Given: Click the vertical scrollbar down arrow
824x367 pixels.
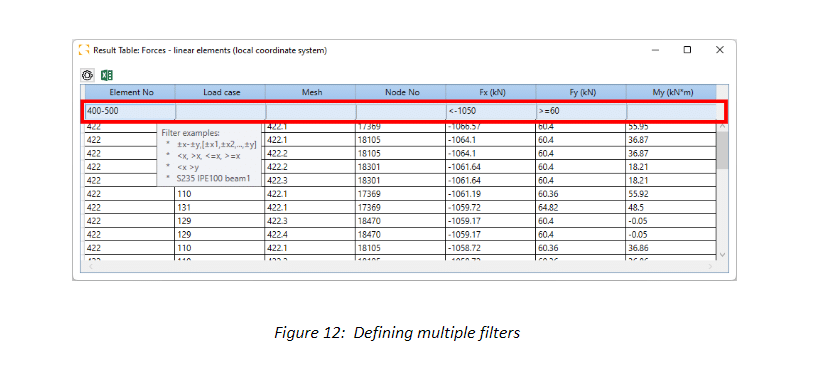Looking at the screenshot, I should [x=722, y=254].
